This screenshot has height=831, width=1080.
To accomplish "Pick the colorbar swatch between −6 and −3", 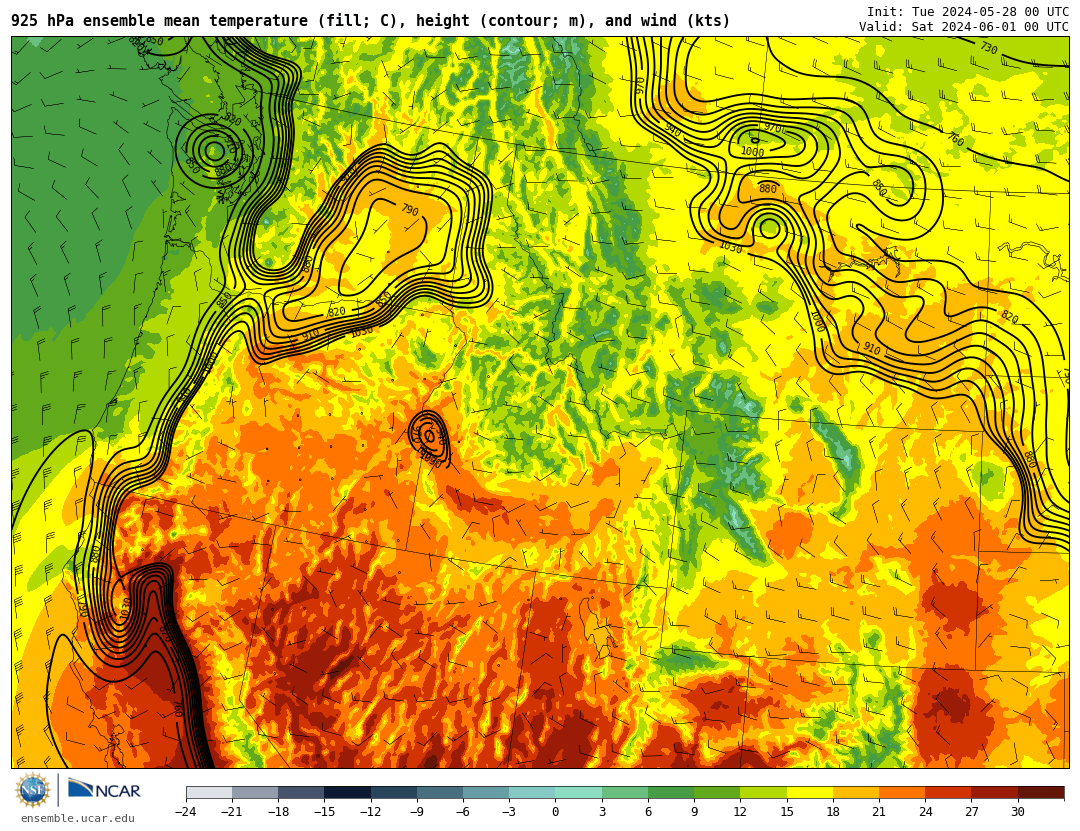I will click(x=486, y=792).
